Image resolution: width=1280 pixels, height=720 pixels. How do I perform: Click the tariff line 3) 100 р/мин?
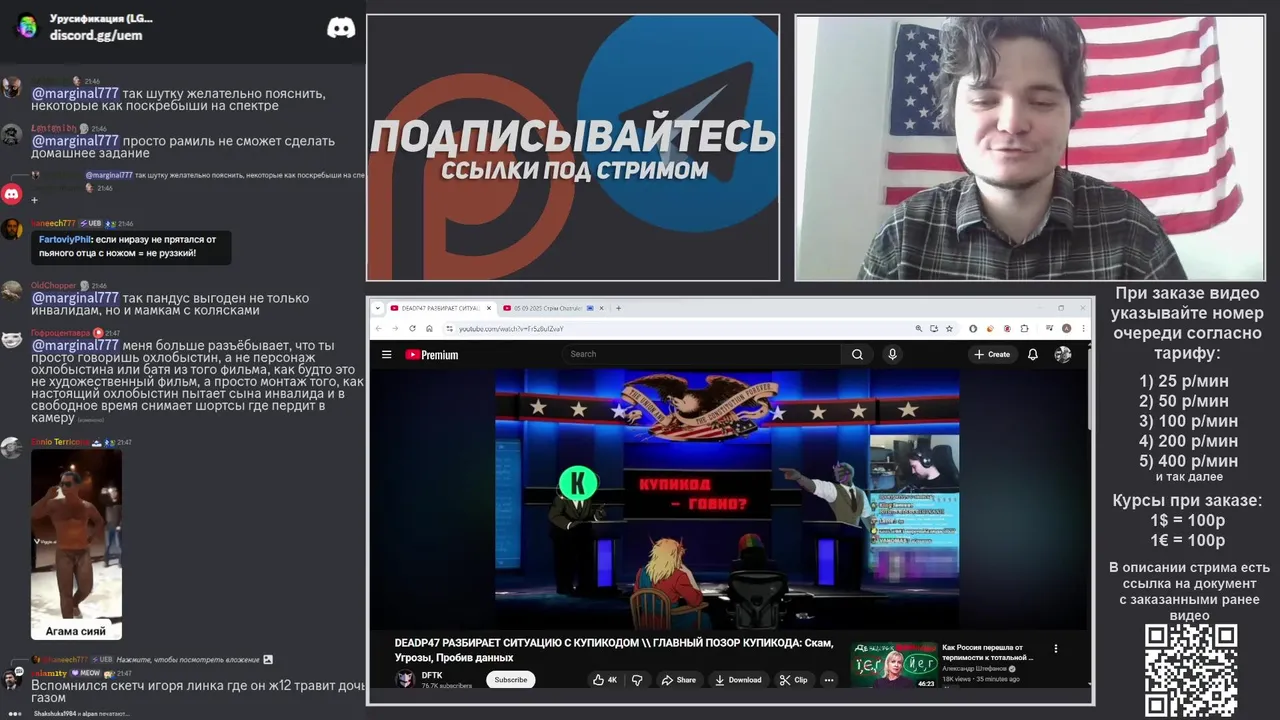click(x=1188, y=421)
